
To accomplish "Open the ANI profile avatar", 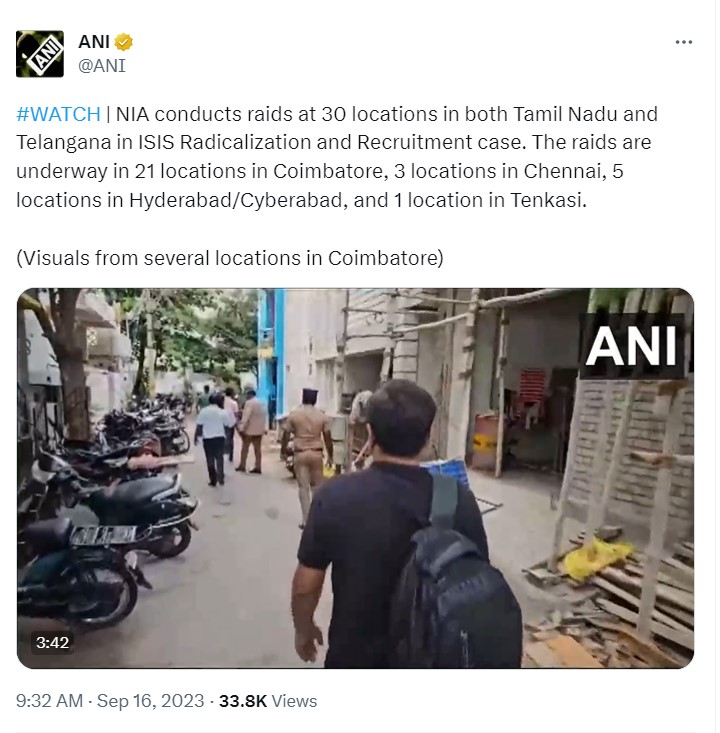I will (40, 54).
